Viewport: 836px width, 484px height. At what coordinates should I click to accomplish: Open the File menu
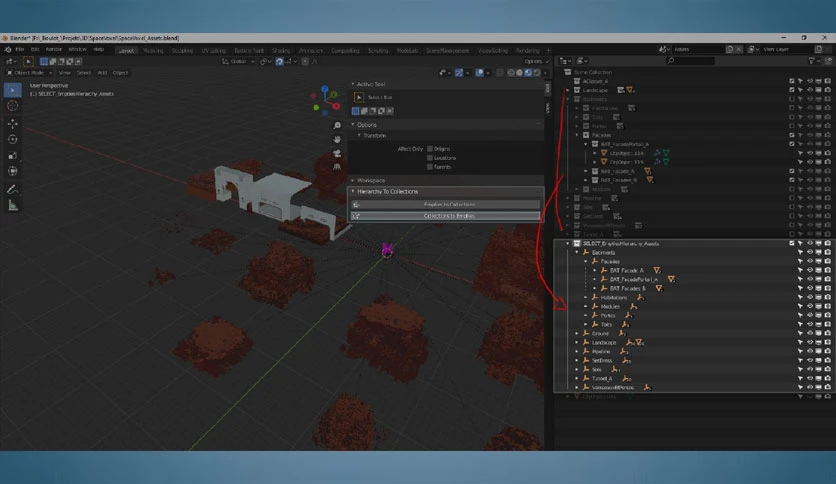click(x=20, y=50)
